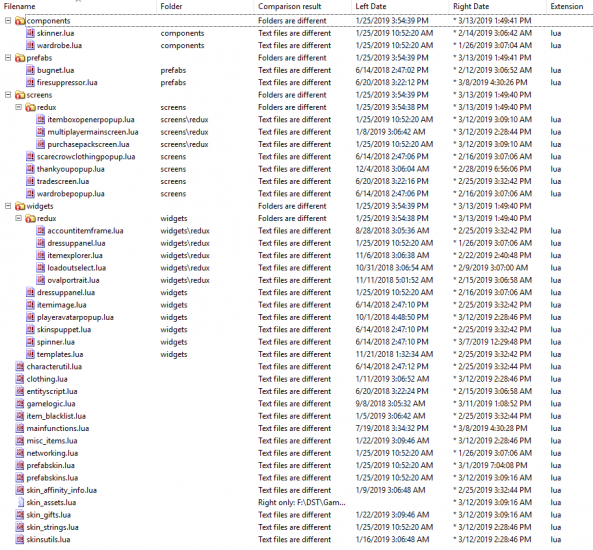The height and width of the screenshot is (550, 593).
Task: Select the skin_gifts.lua file name
Action: click(48, 515)
